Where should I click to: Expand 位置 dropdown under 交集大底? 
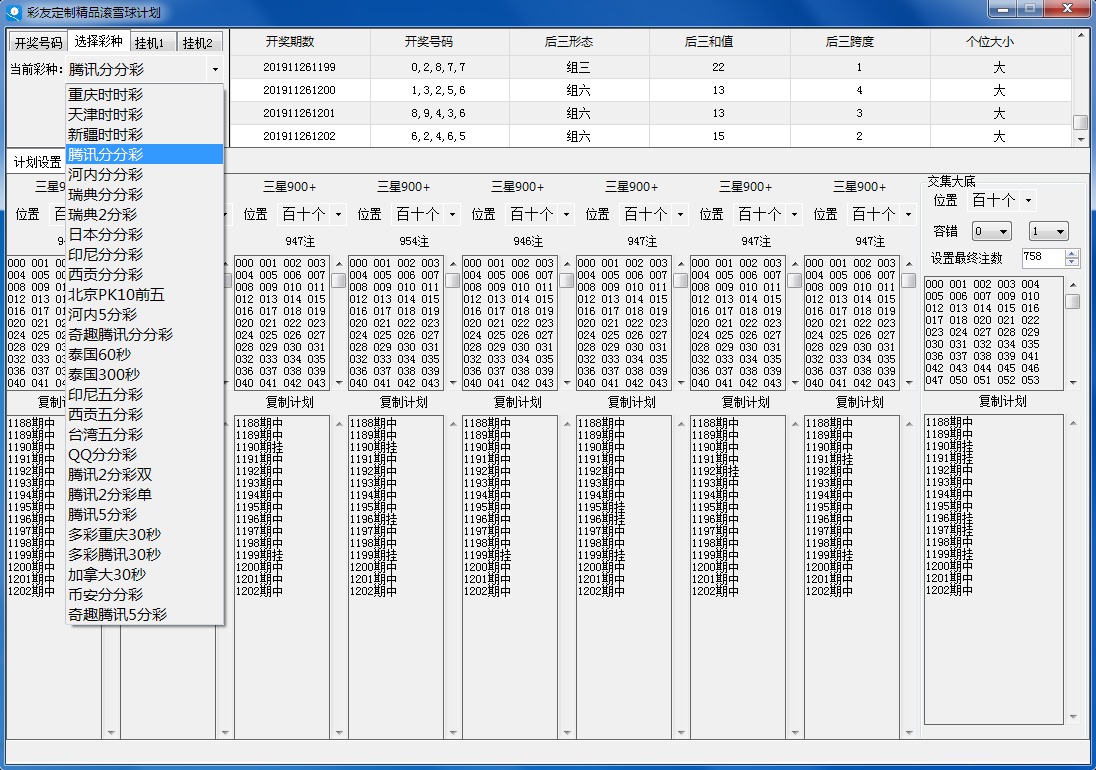pos(1028,201)
